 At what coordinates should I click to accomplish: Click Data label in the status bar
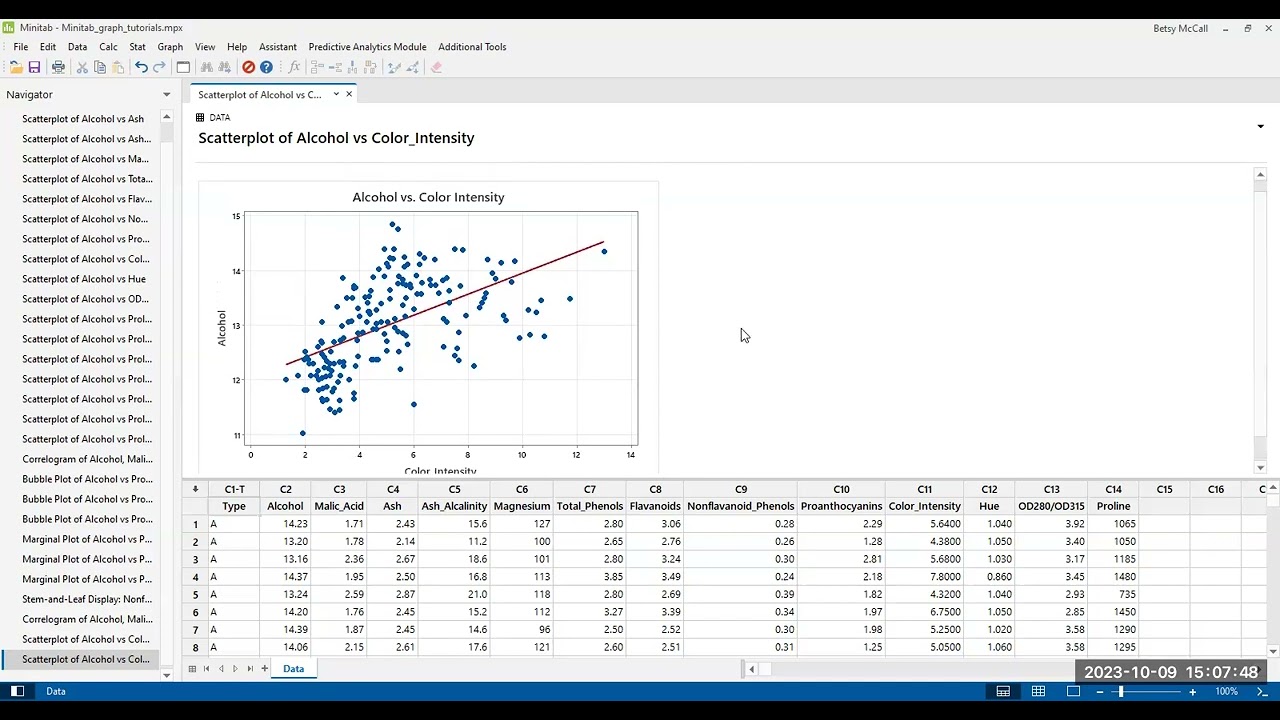point(56,691)
